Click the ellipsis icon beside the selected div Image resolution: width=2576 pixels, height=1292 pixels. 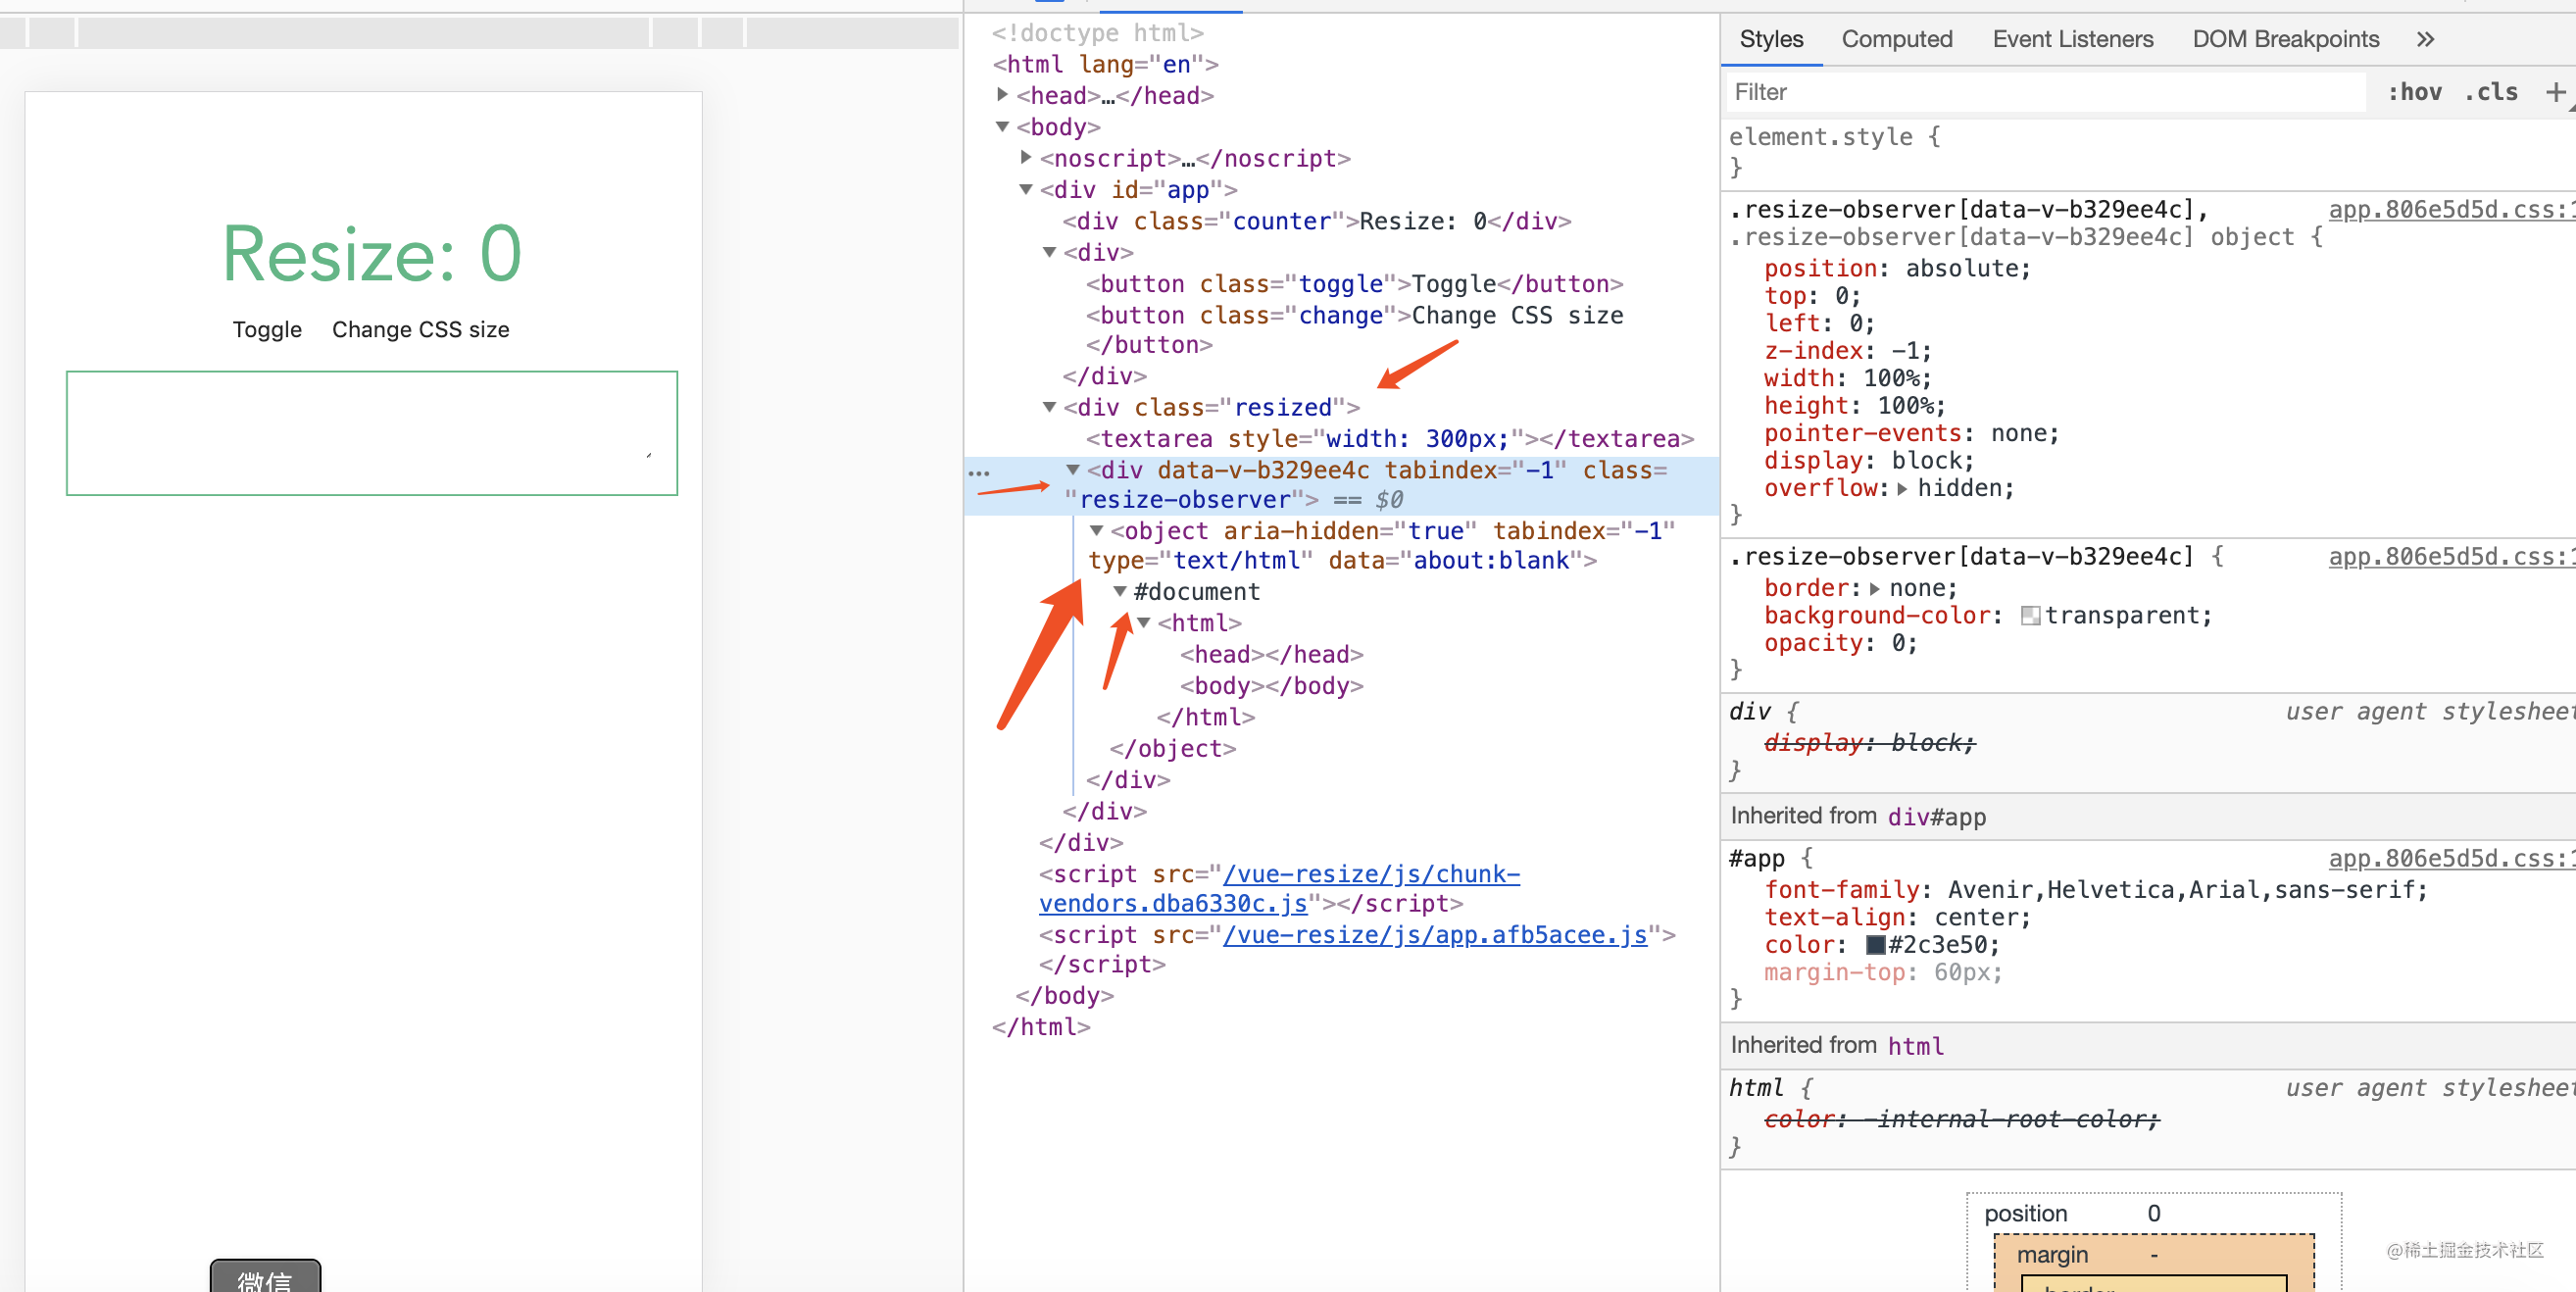(978, 472)
